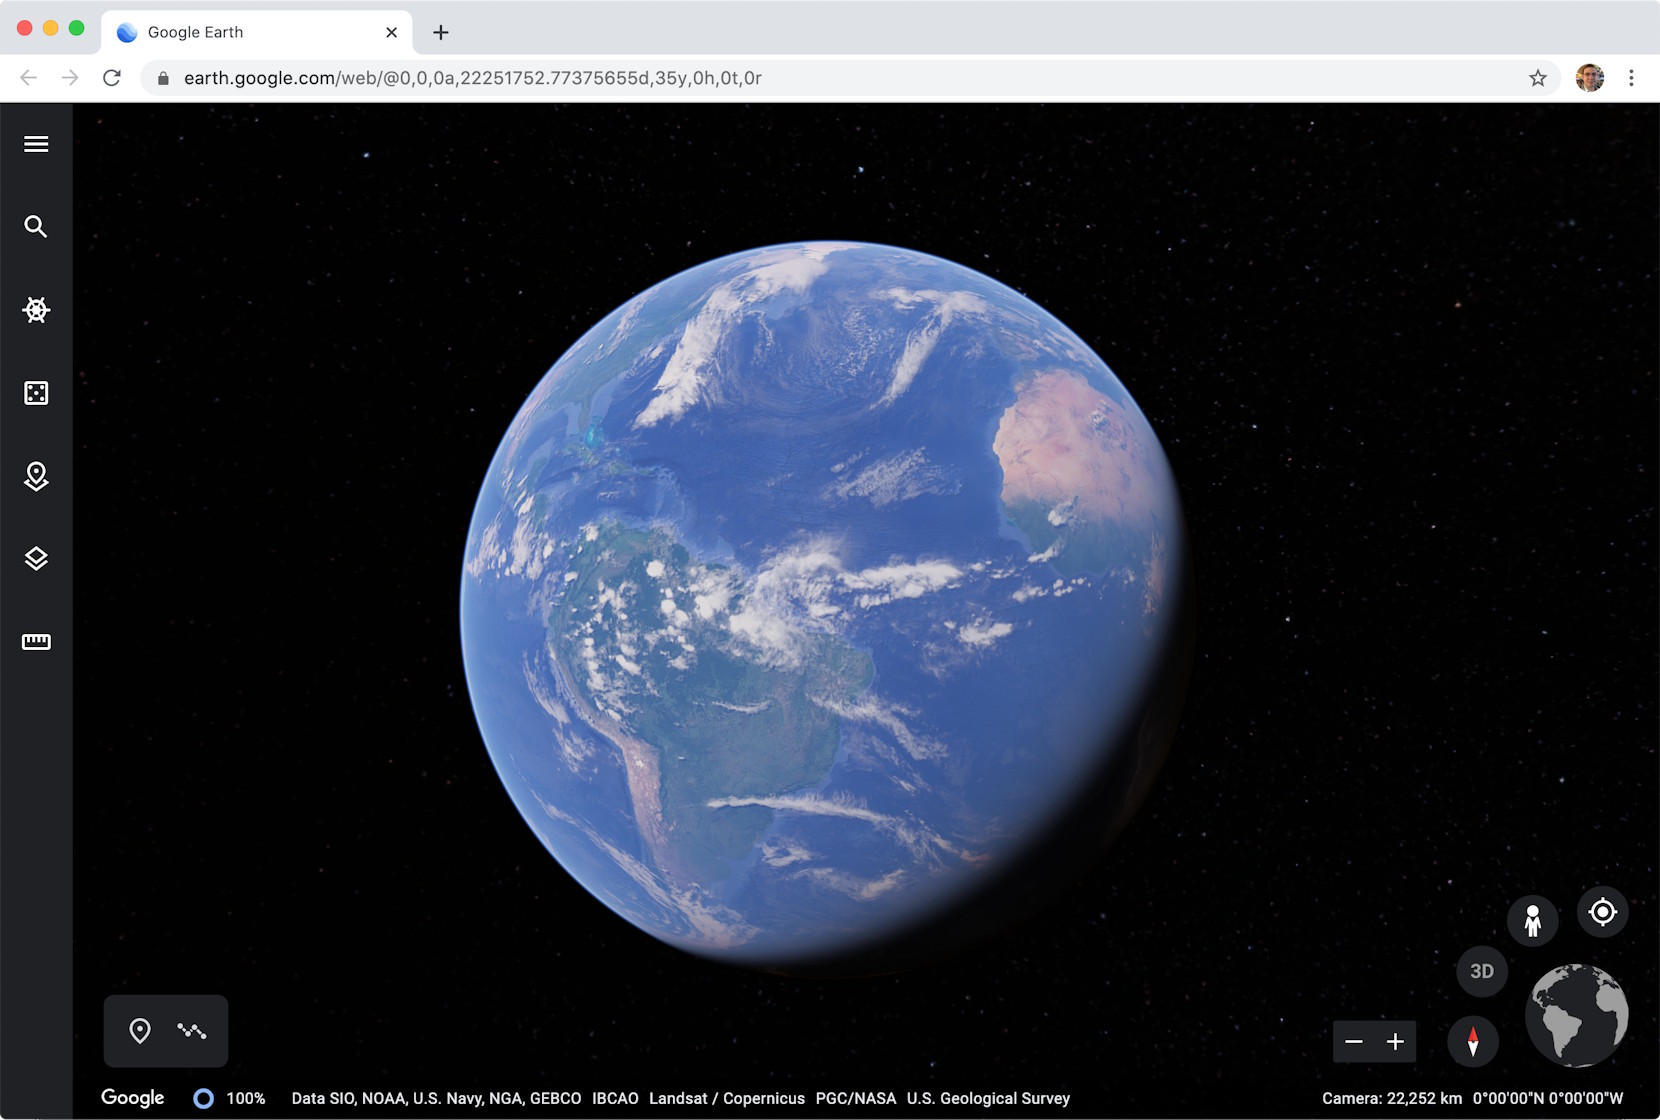This screenshot has width=1660, height=1120.
Task: Zoom out with the minus button
Action: point(1354,1042)
